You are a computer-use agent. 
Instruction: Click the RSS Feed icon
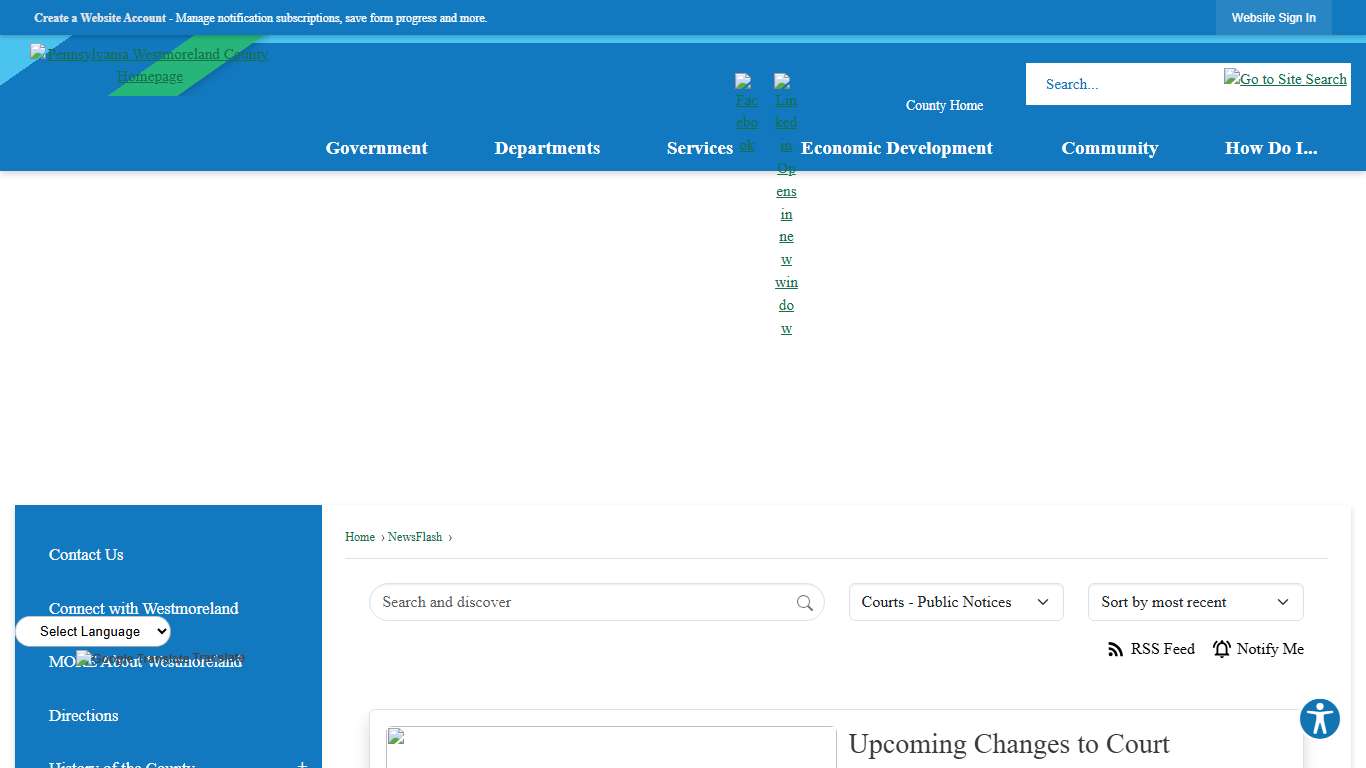pos(1116,650)
